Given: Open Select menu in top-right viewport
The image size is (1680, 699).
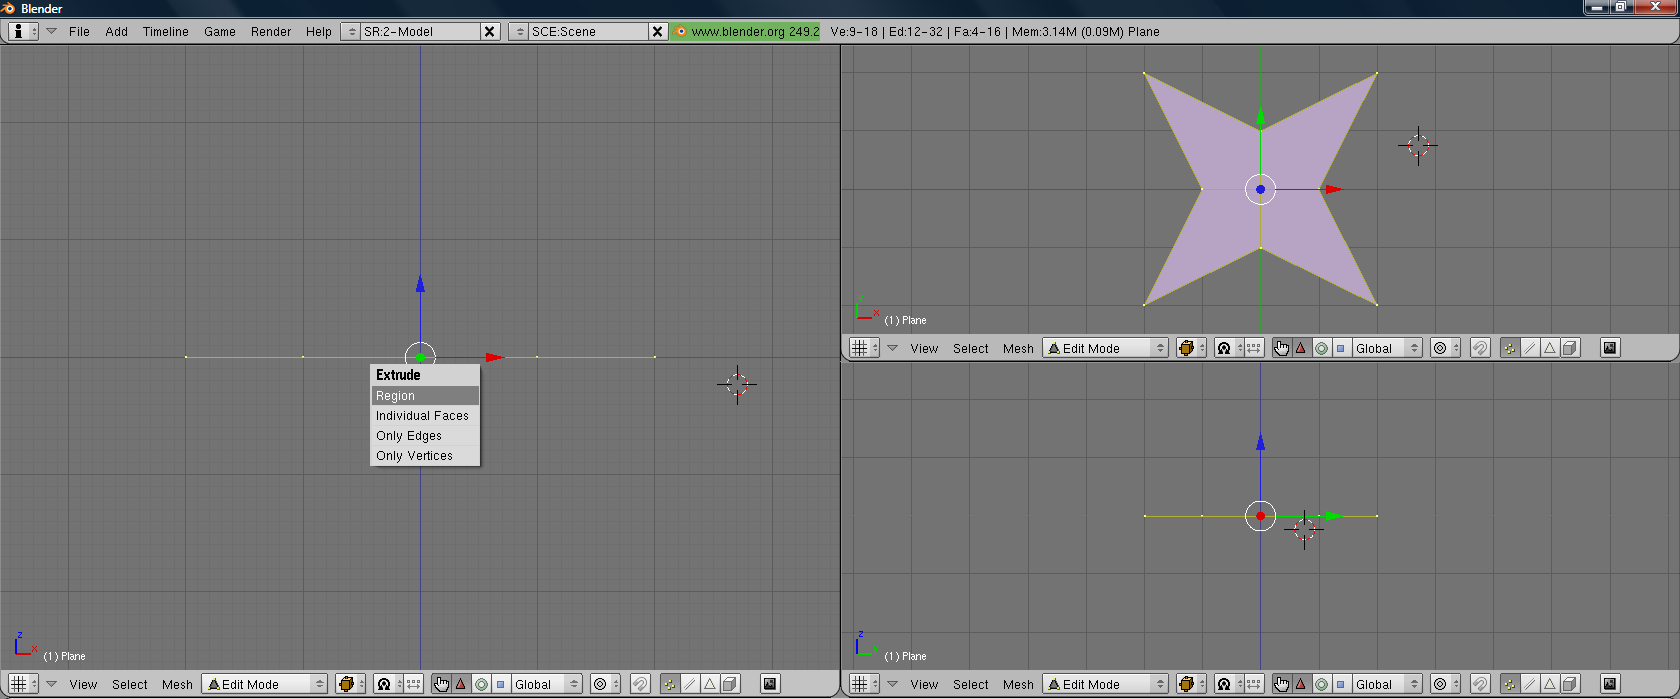Looking at the screenshot, I should (971, 349).
